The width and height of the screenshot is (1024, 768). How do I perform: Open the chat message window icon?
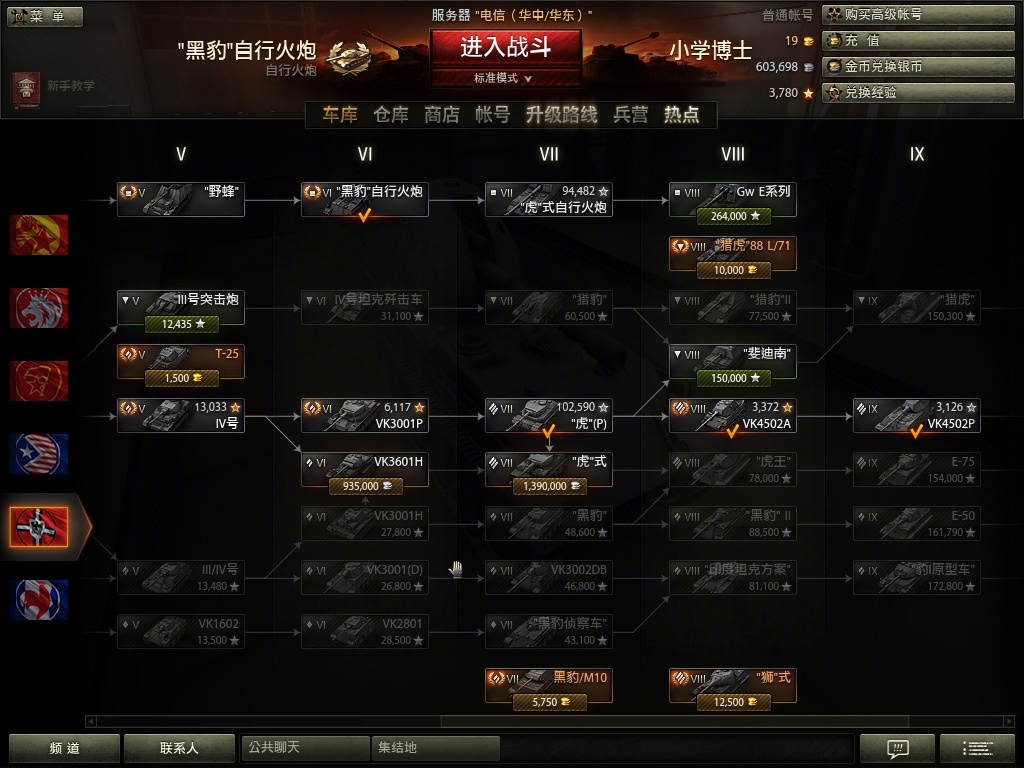[897, 748]
